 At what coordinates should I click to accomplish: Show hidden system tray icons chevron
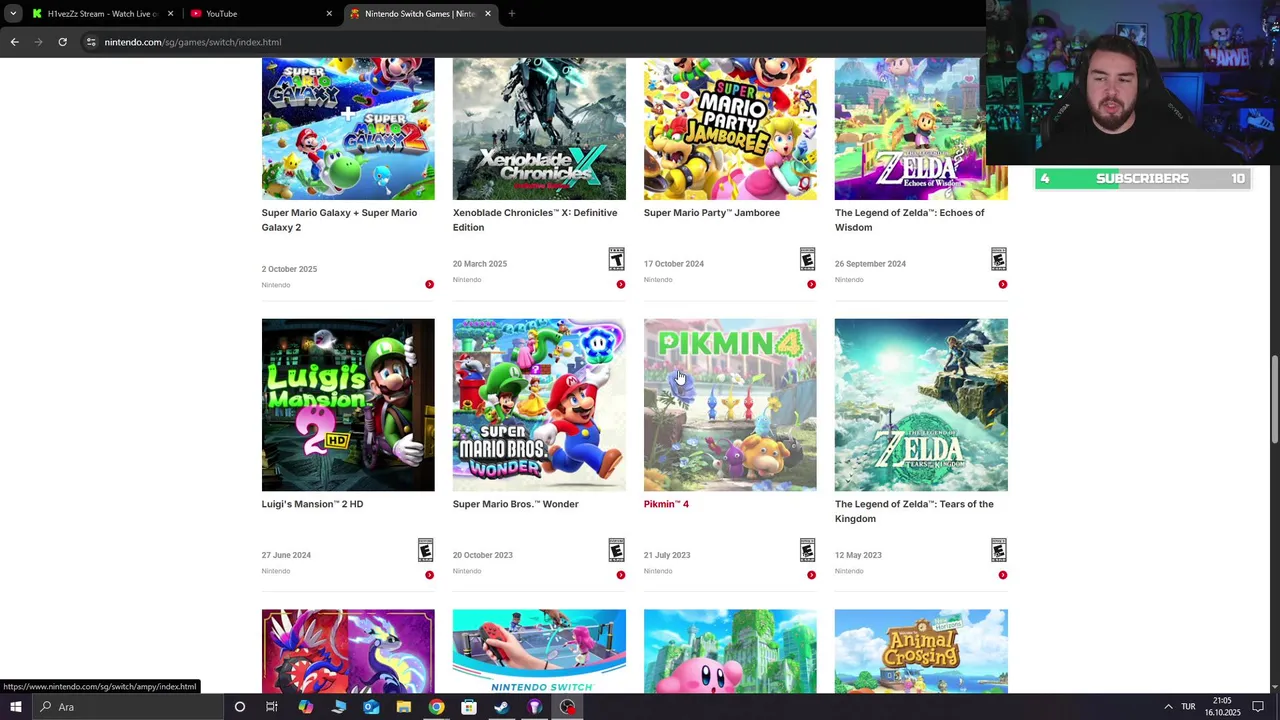(x=1168, y=707)
